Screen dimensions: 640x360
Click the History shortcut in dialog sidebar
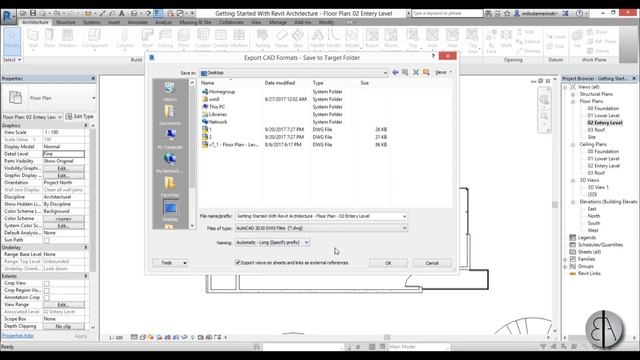coord(170,91)
